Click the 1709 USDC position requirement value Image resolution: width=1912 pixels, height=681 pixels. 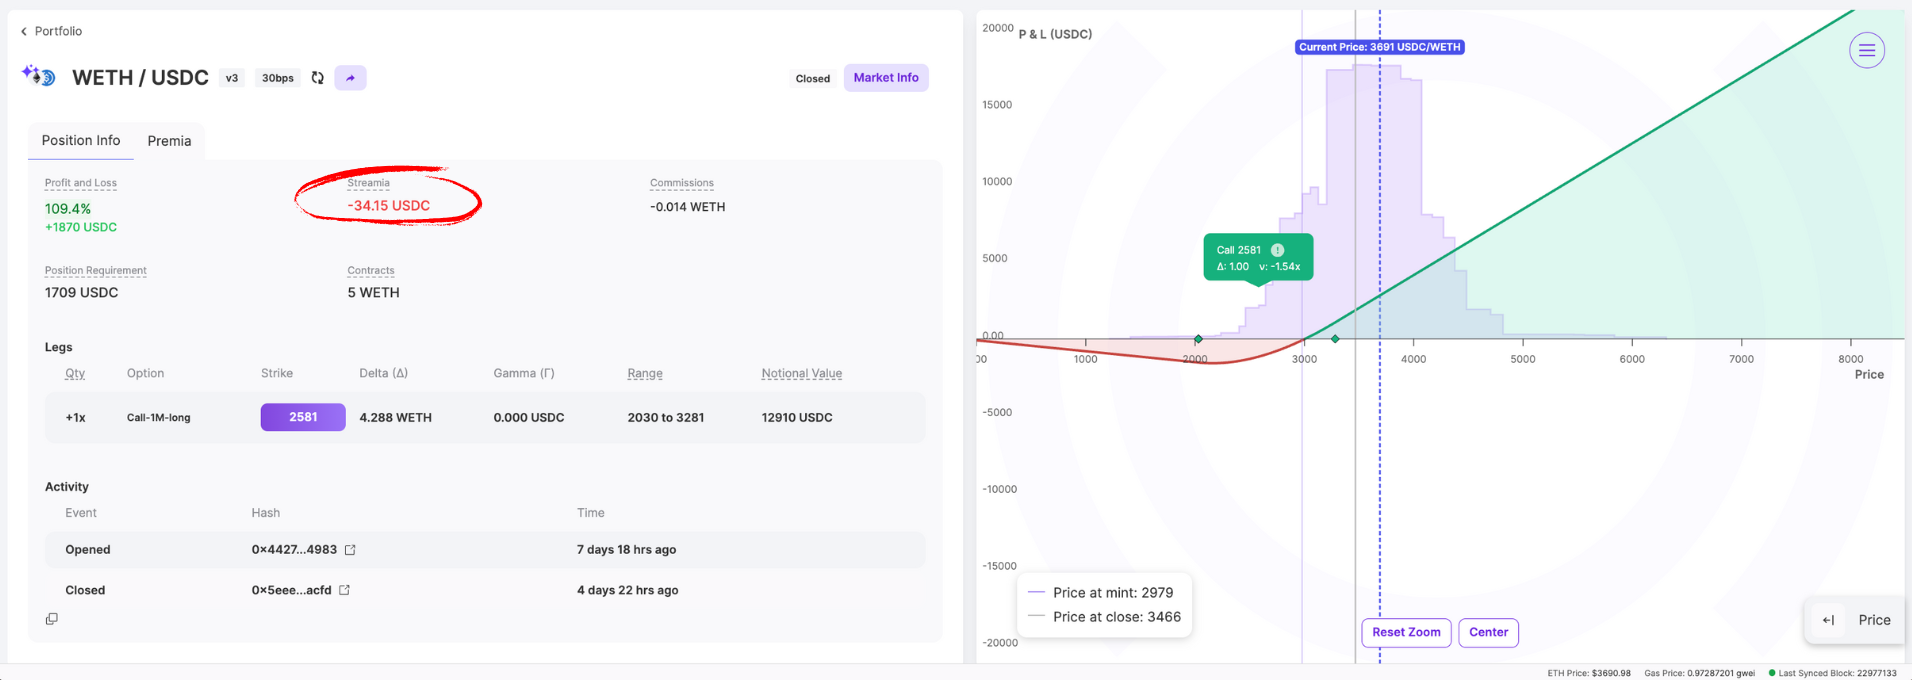[x=82, y=293]
